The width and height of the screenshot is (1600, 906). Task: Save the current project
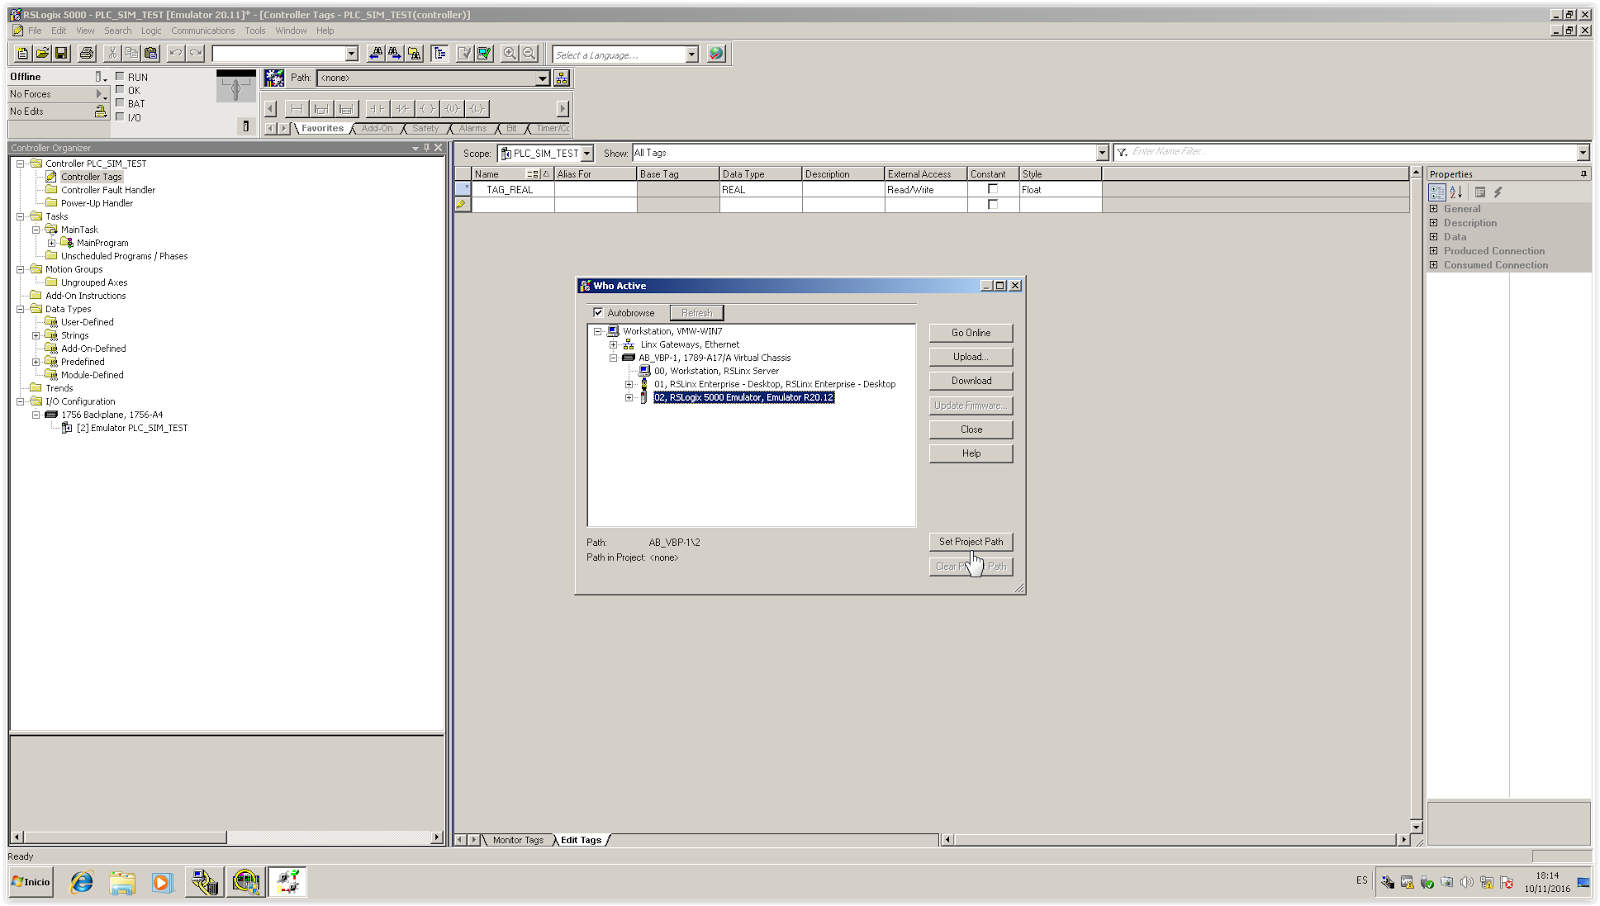pos(60,53)
